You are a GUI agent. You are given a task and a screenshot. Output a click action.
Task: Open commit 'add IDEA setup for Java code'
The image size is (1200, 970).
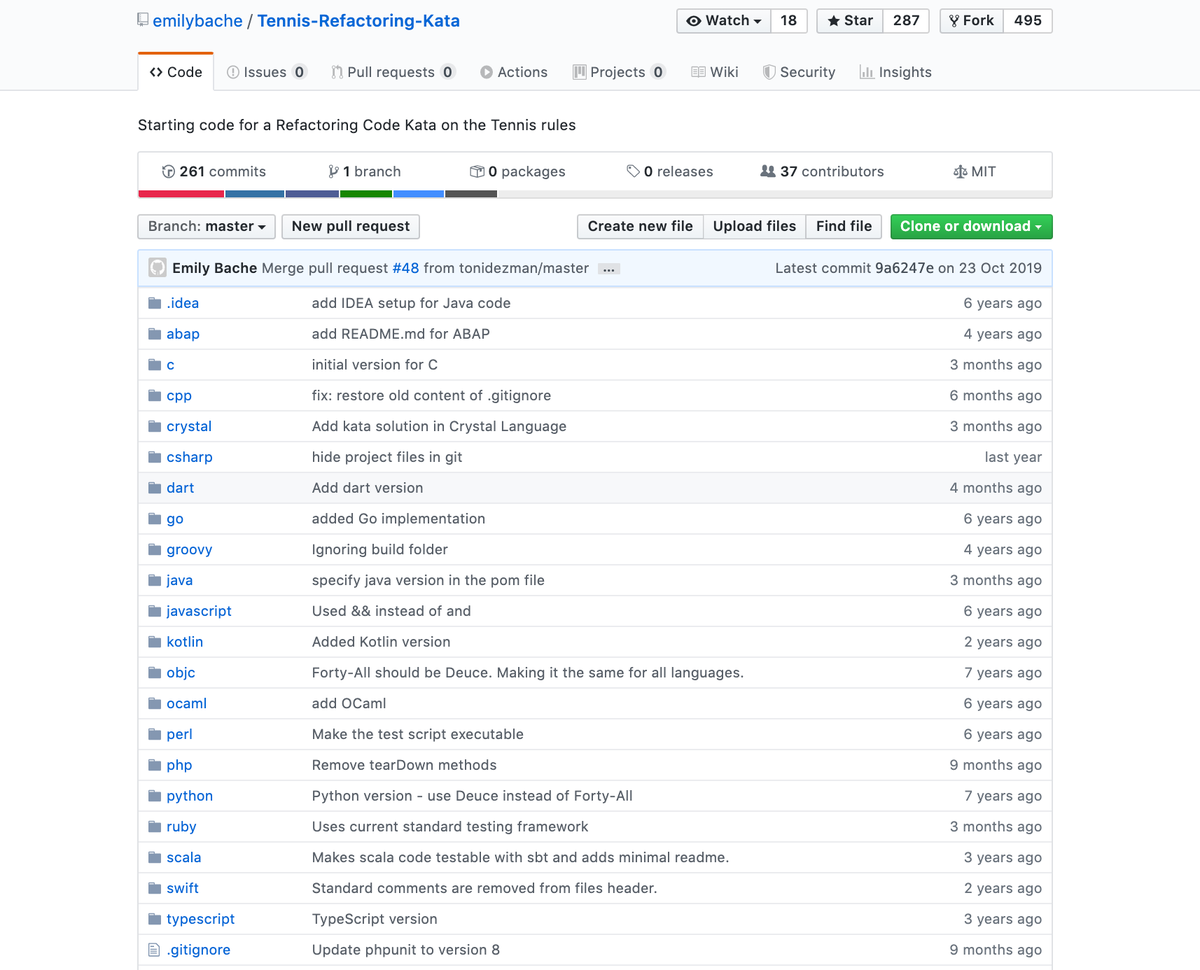[411, 304]
